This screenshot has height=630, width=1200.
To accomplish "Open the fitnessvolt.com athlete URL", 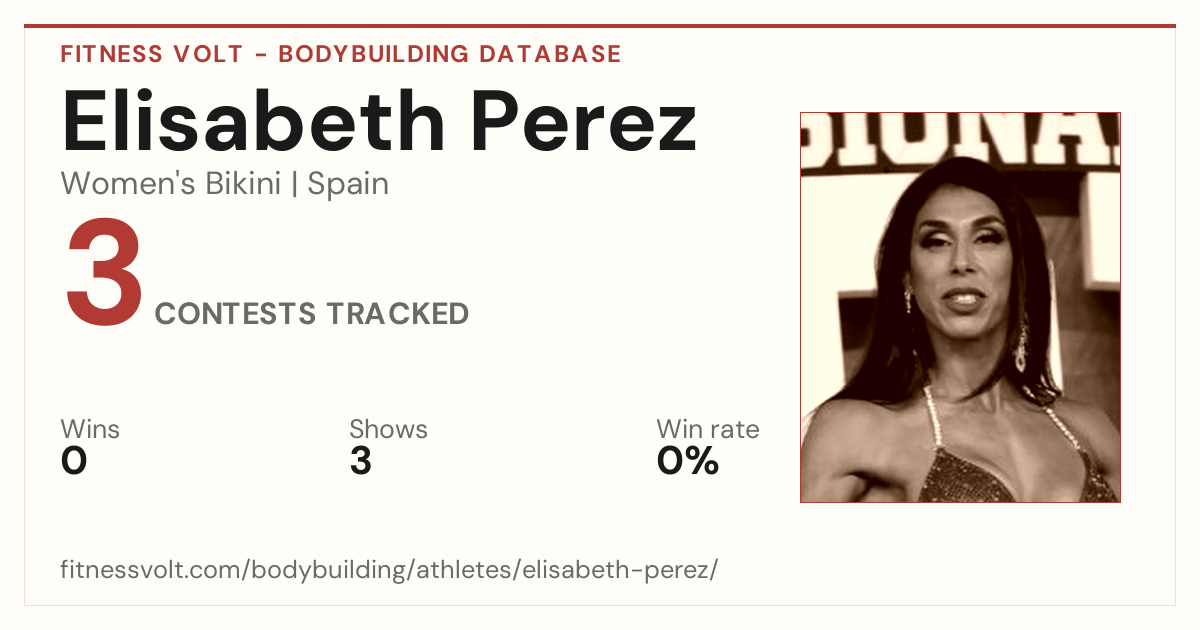I will tap(389, 571).
